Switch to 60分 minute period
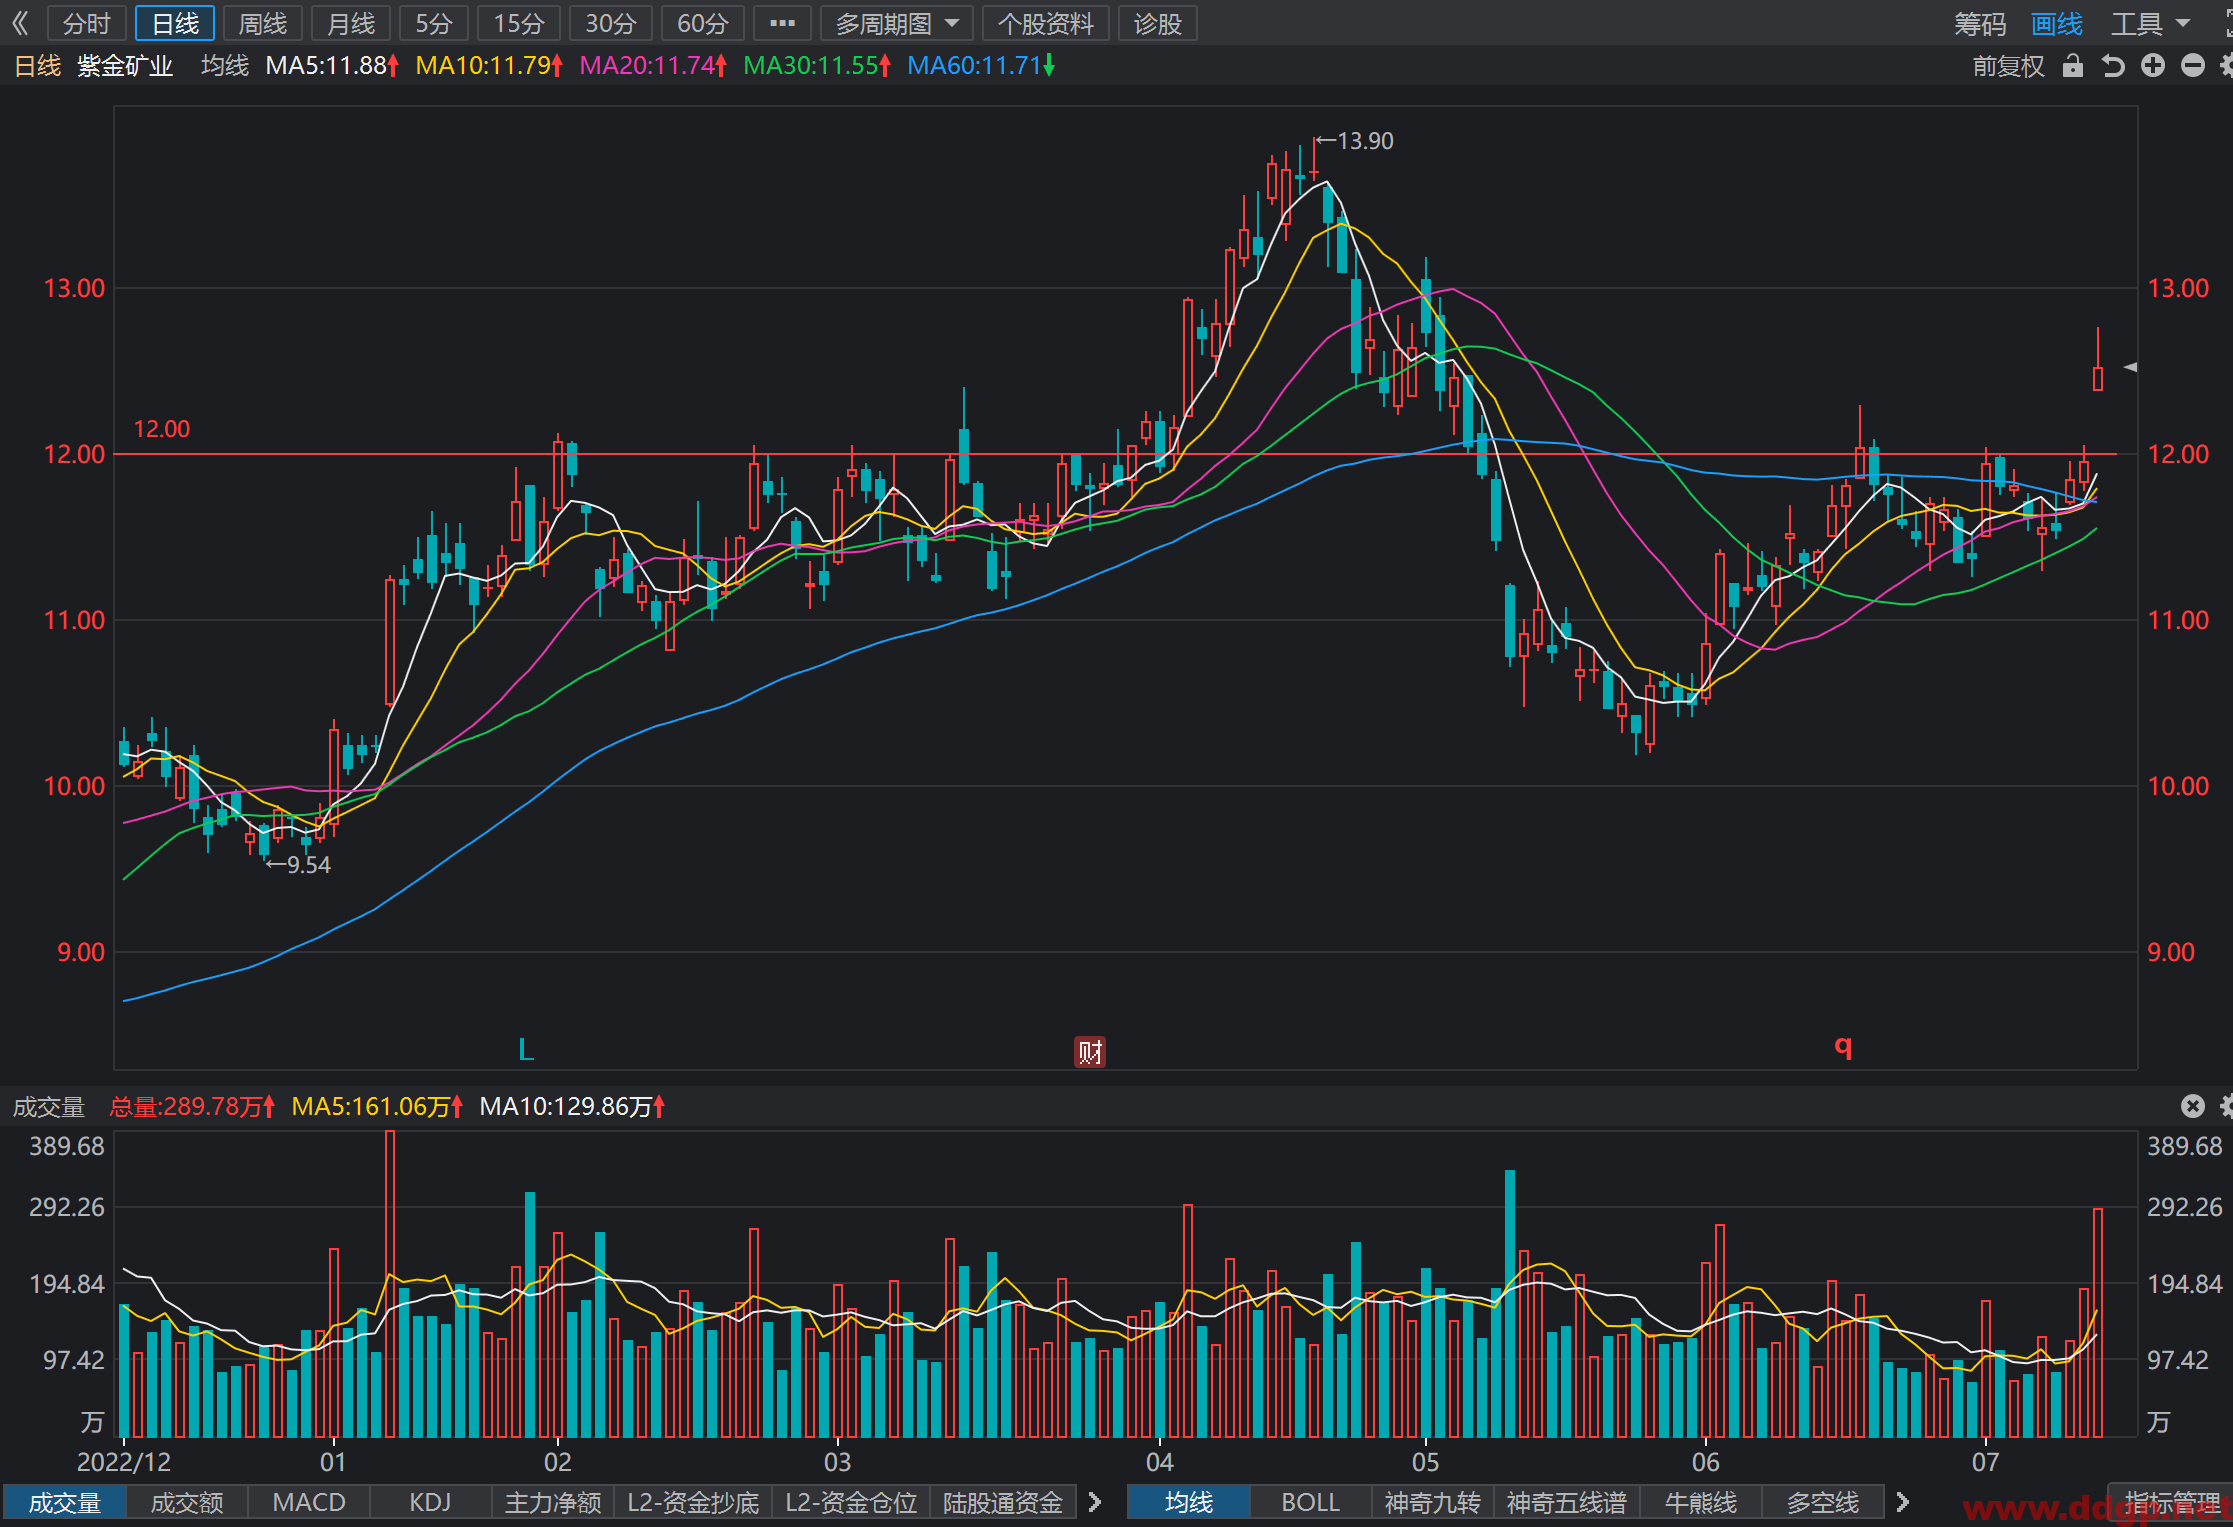Viewport: 2233px width, 1527px height. [702, 23]
